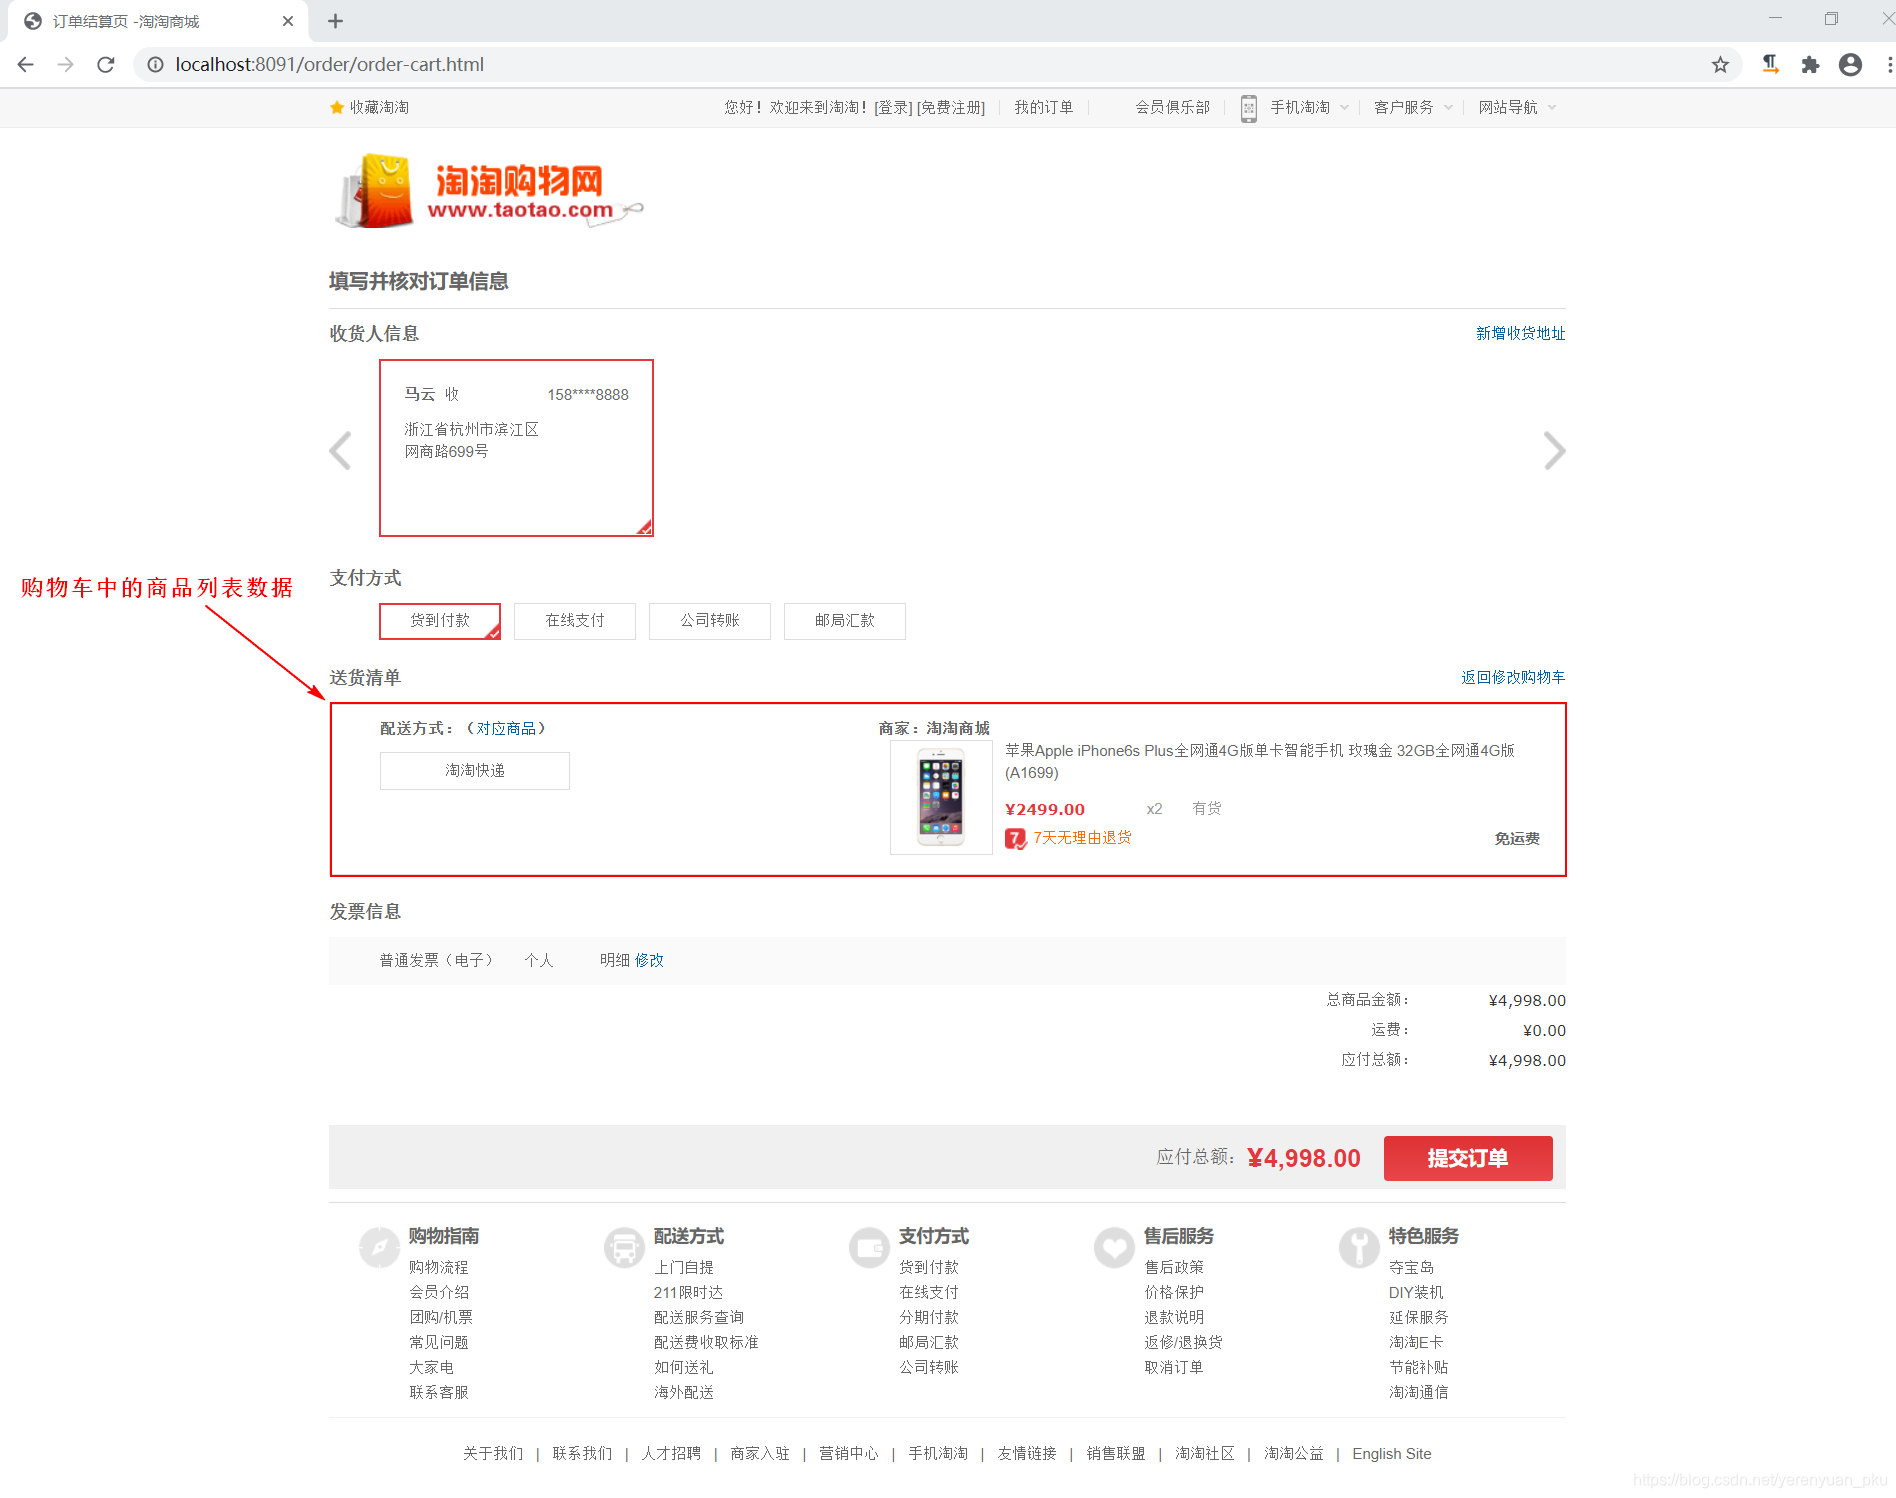The height and width of the screenshot is (1498, 1896).
Task: Click the mobile phone icon beside 手机淘淘
Action: pos(1248,108)
